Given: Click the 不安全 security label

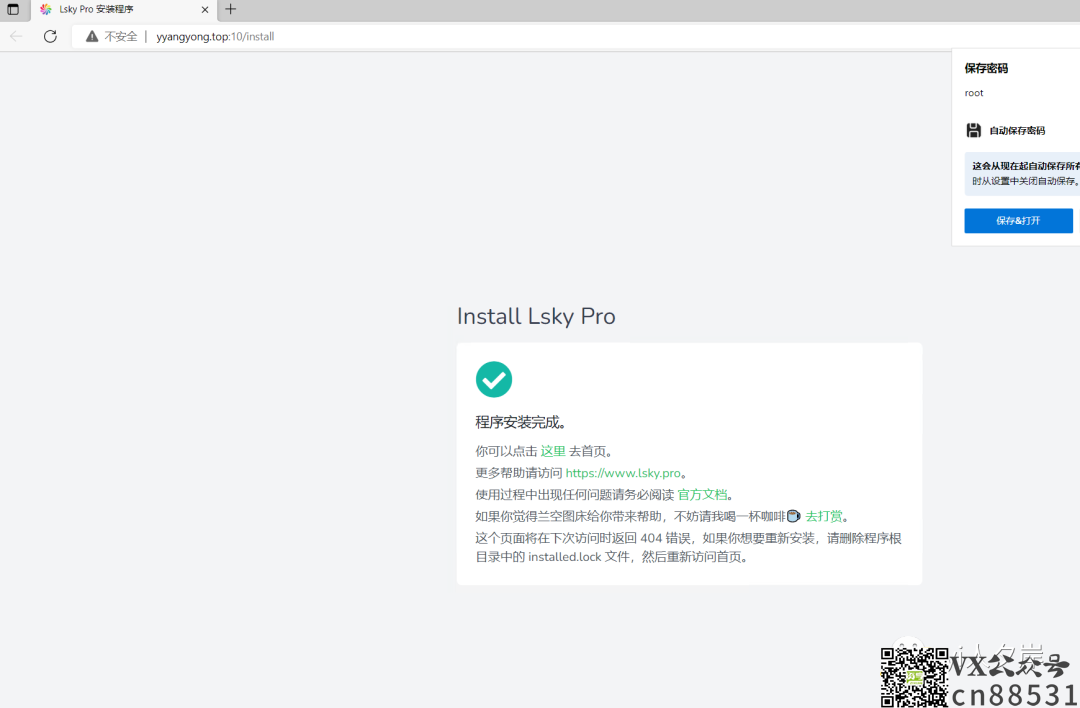Looking at the screenshot, I should click(x=121, y=37).
